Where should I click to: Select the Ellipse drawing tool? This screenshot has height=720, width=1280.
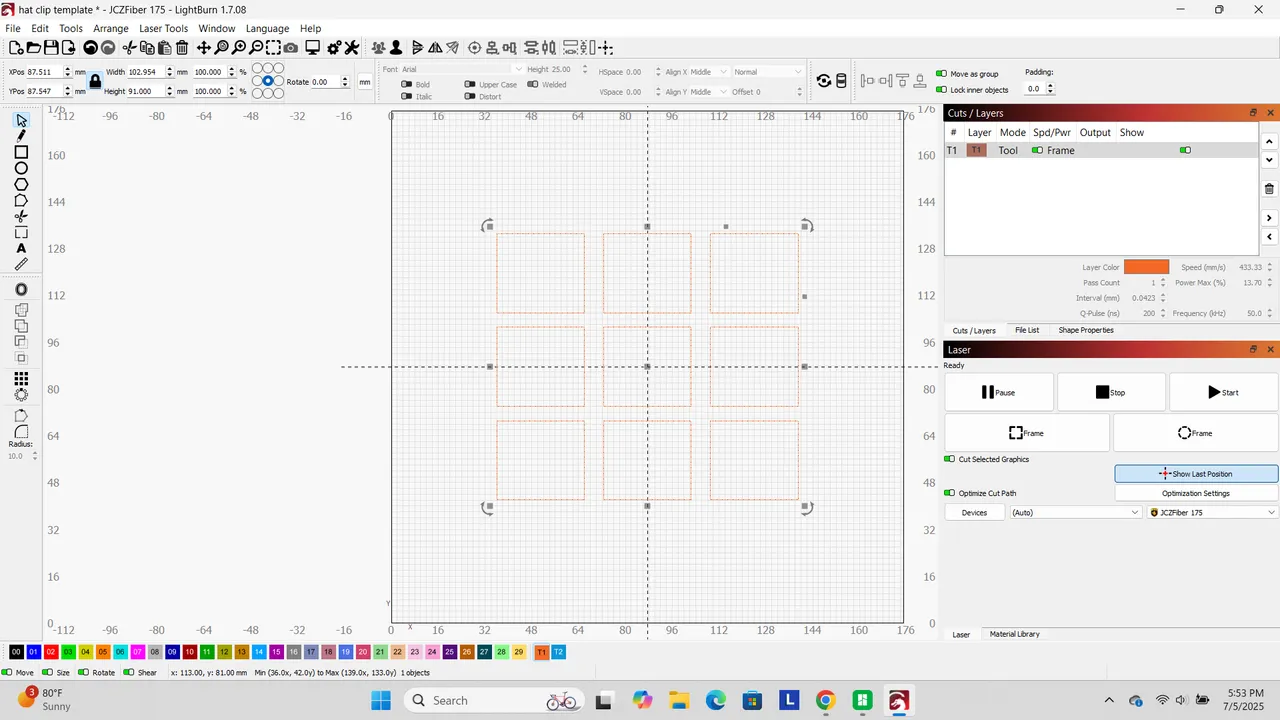[x=21, y=168]
